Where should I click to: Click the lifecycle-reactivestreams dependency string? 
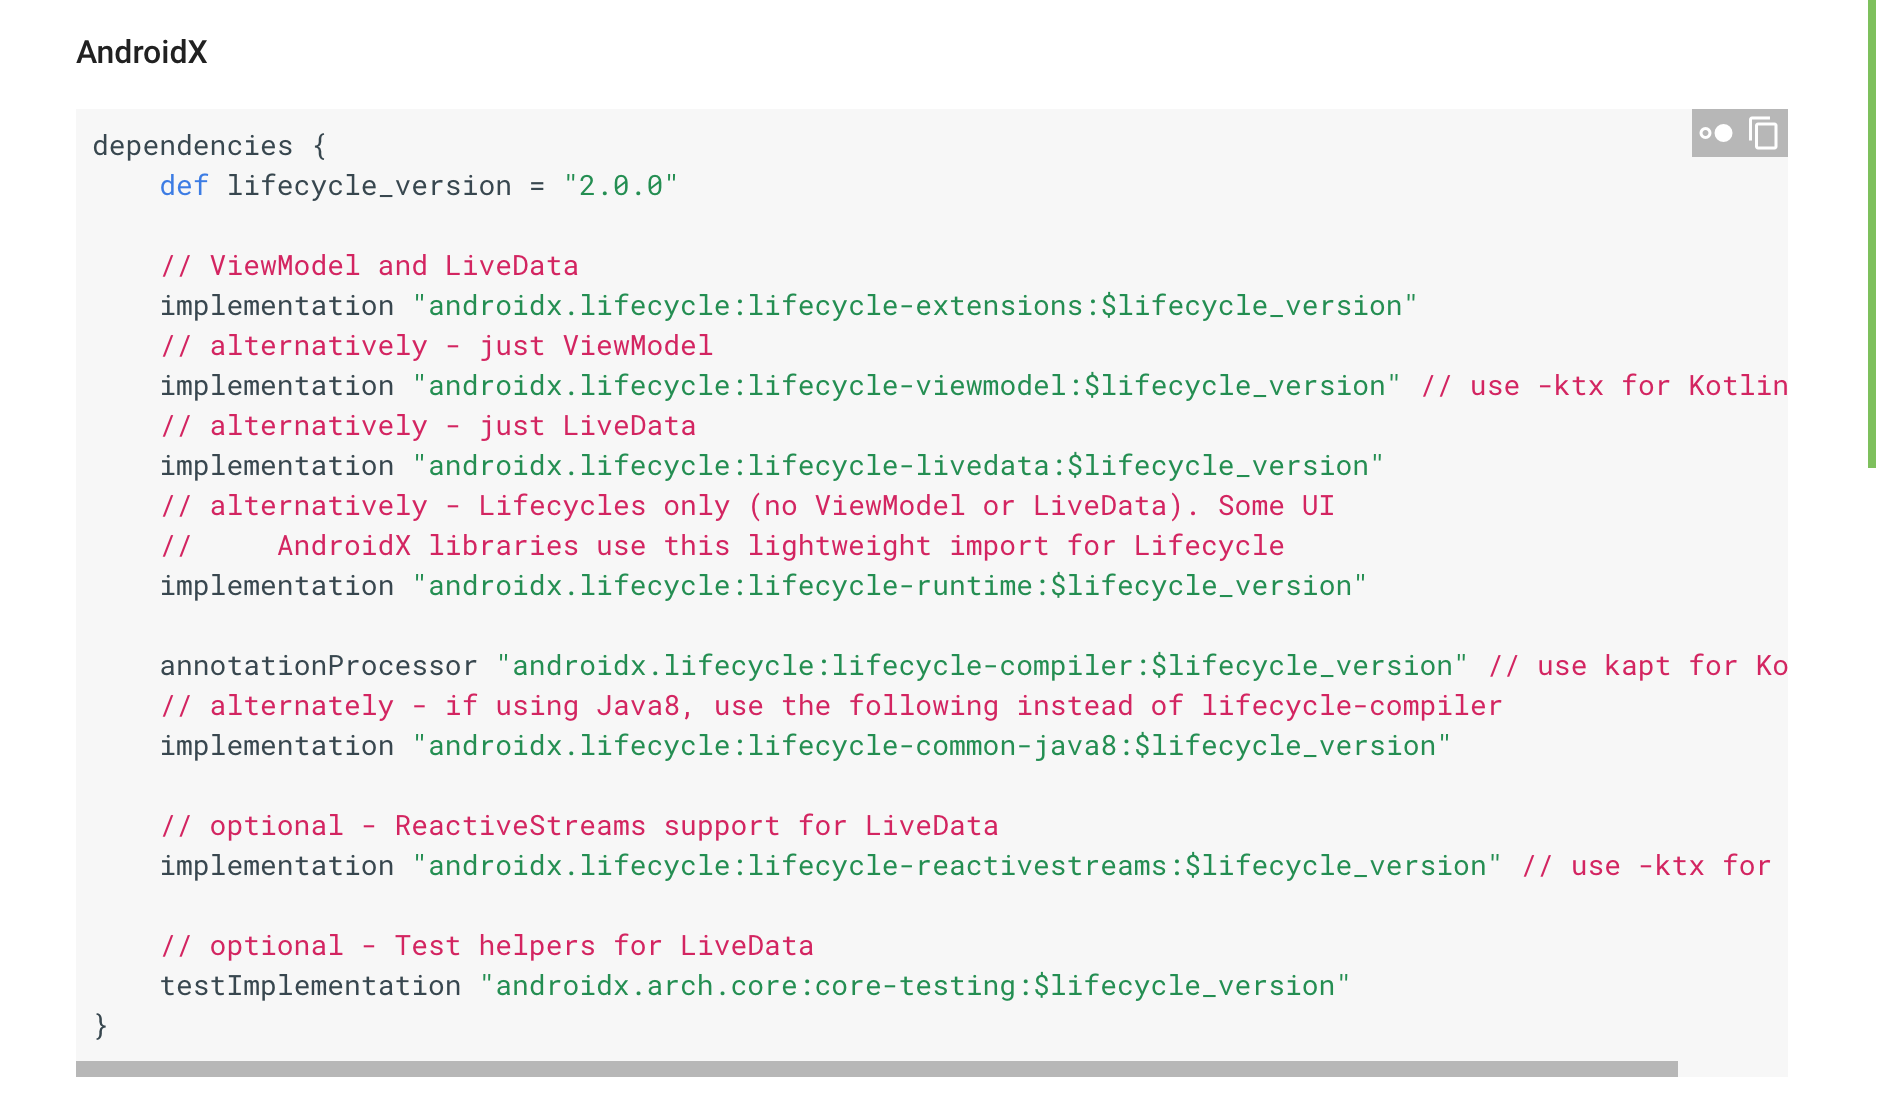tap(957, 866)
